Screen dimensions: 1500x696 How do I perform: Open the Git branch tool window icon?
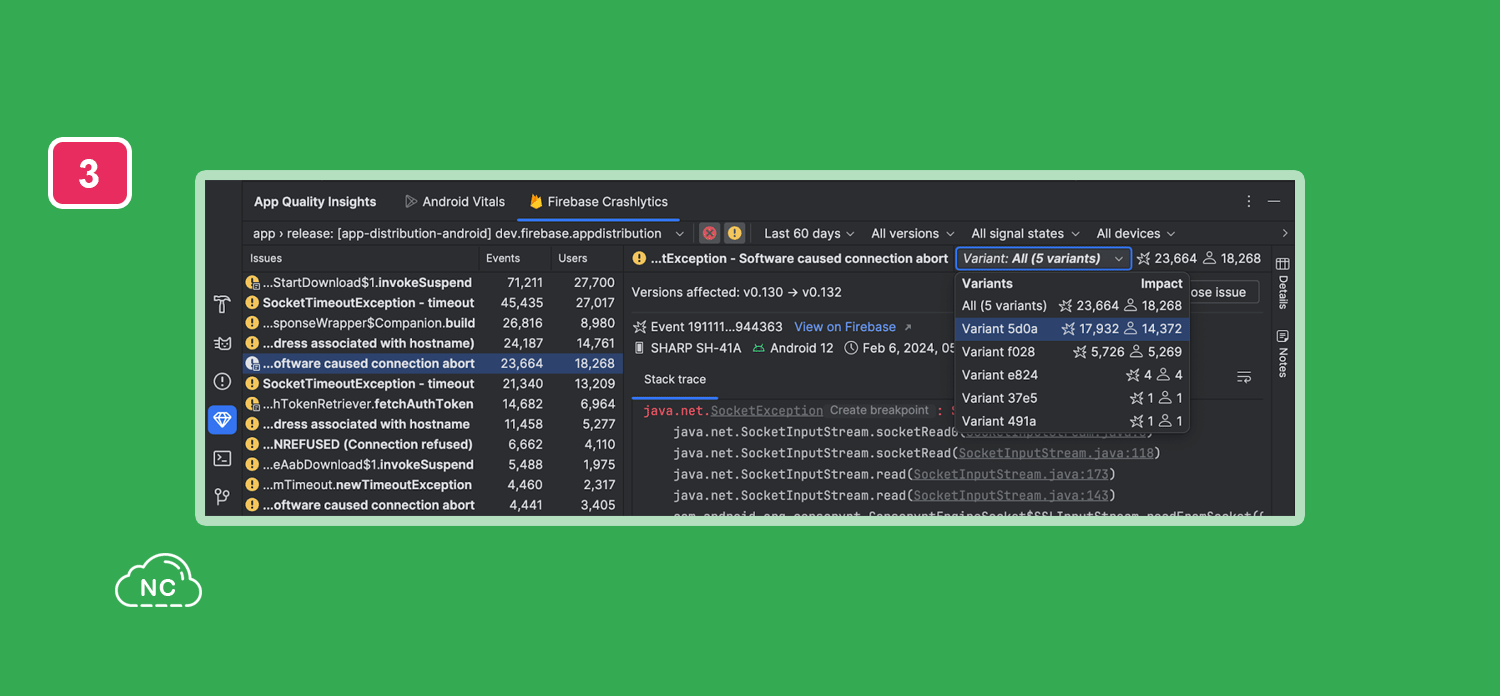click(222, 496)
